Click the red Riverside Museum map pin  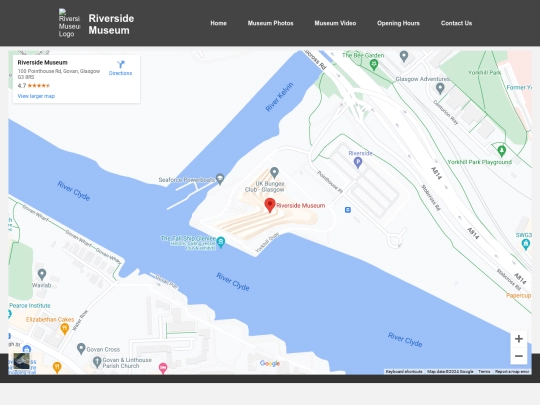270,206
